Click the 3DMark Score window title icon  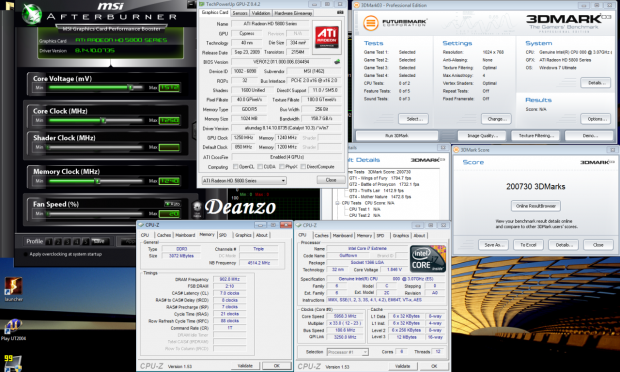coord(456,150)
